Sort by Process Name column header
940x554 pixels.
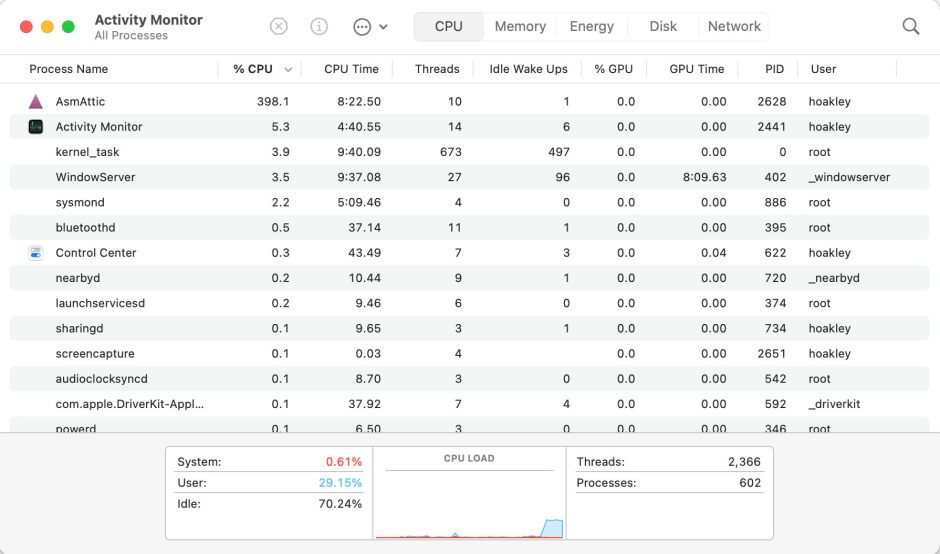point(68,69)
